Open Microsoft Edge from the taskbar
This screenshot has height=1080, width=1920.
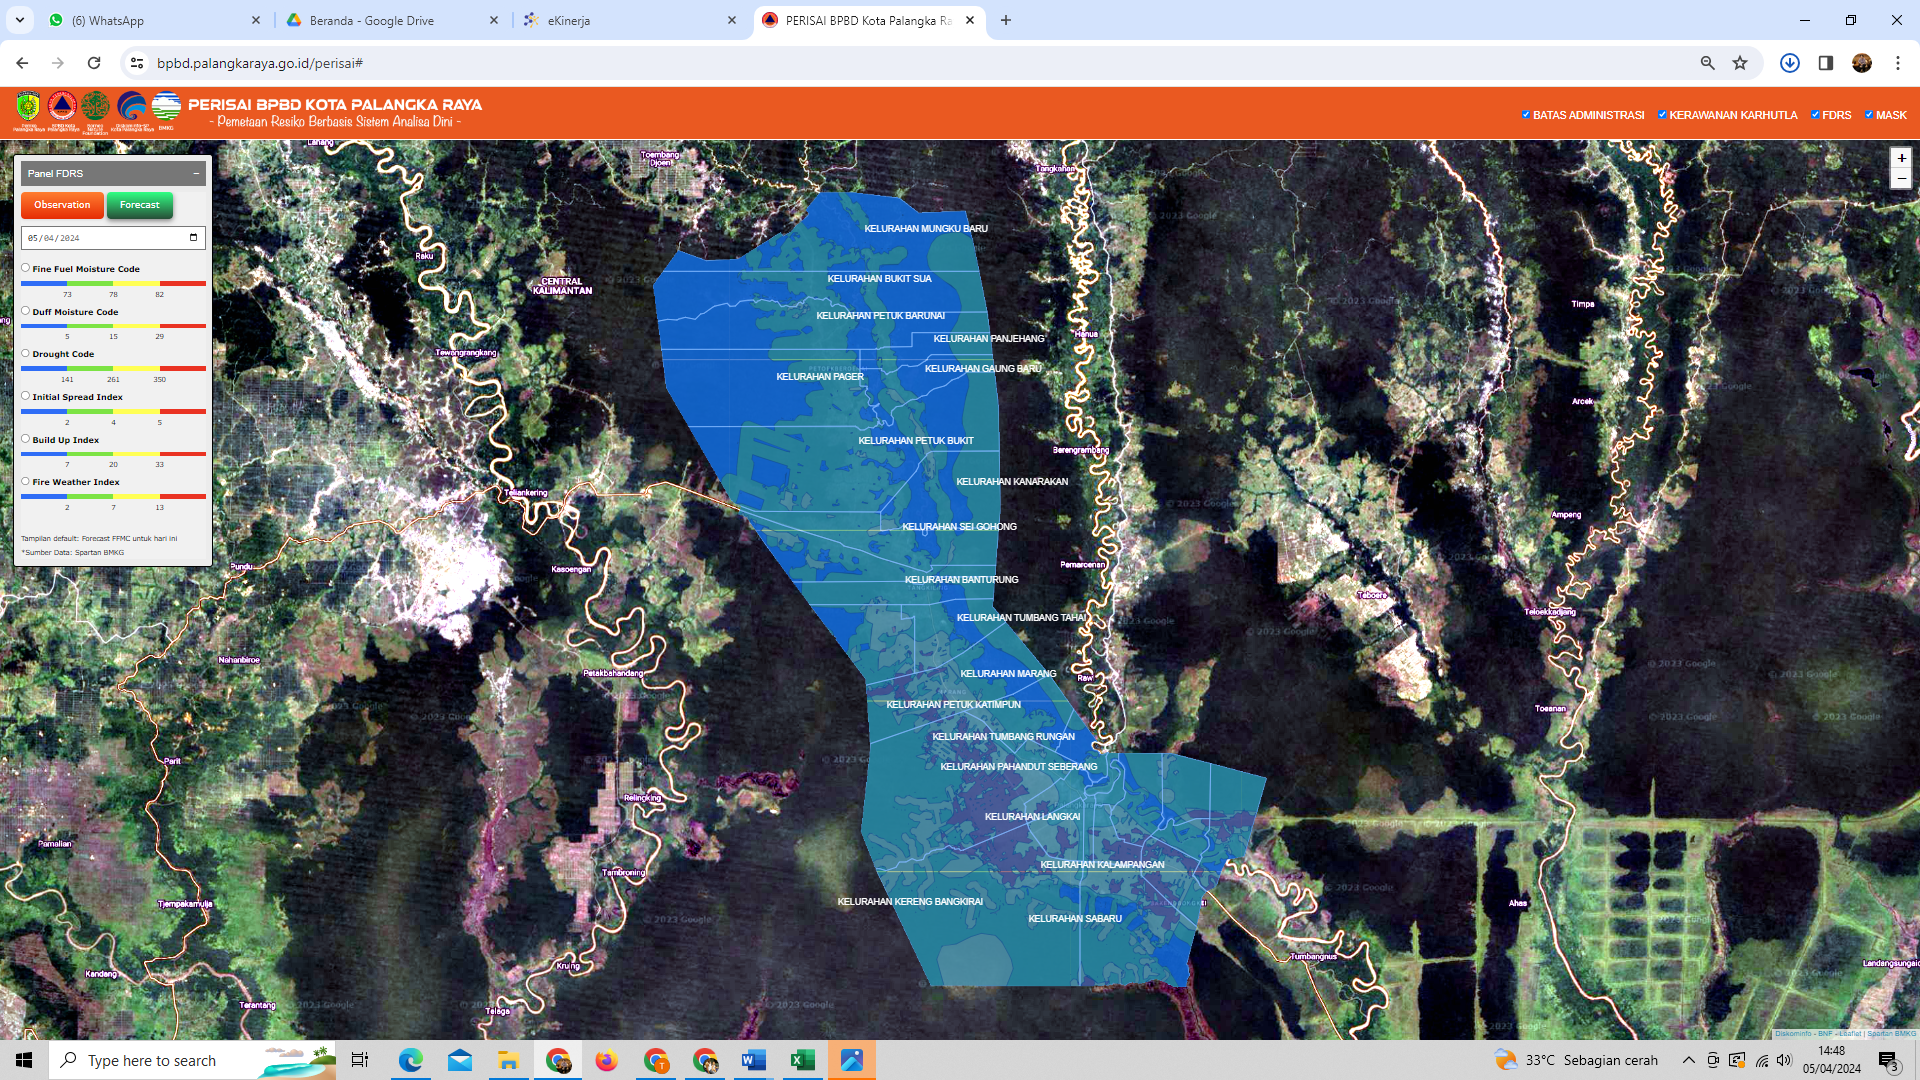tap(411, 1060)
